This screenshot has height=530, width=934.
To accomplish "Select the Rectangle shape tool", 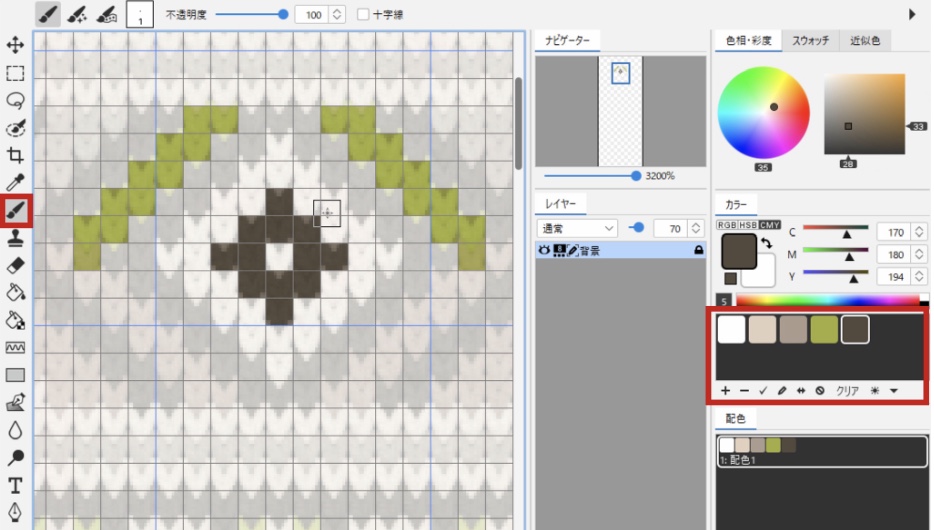I will coord(15,375).
